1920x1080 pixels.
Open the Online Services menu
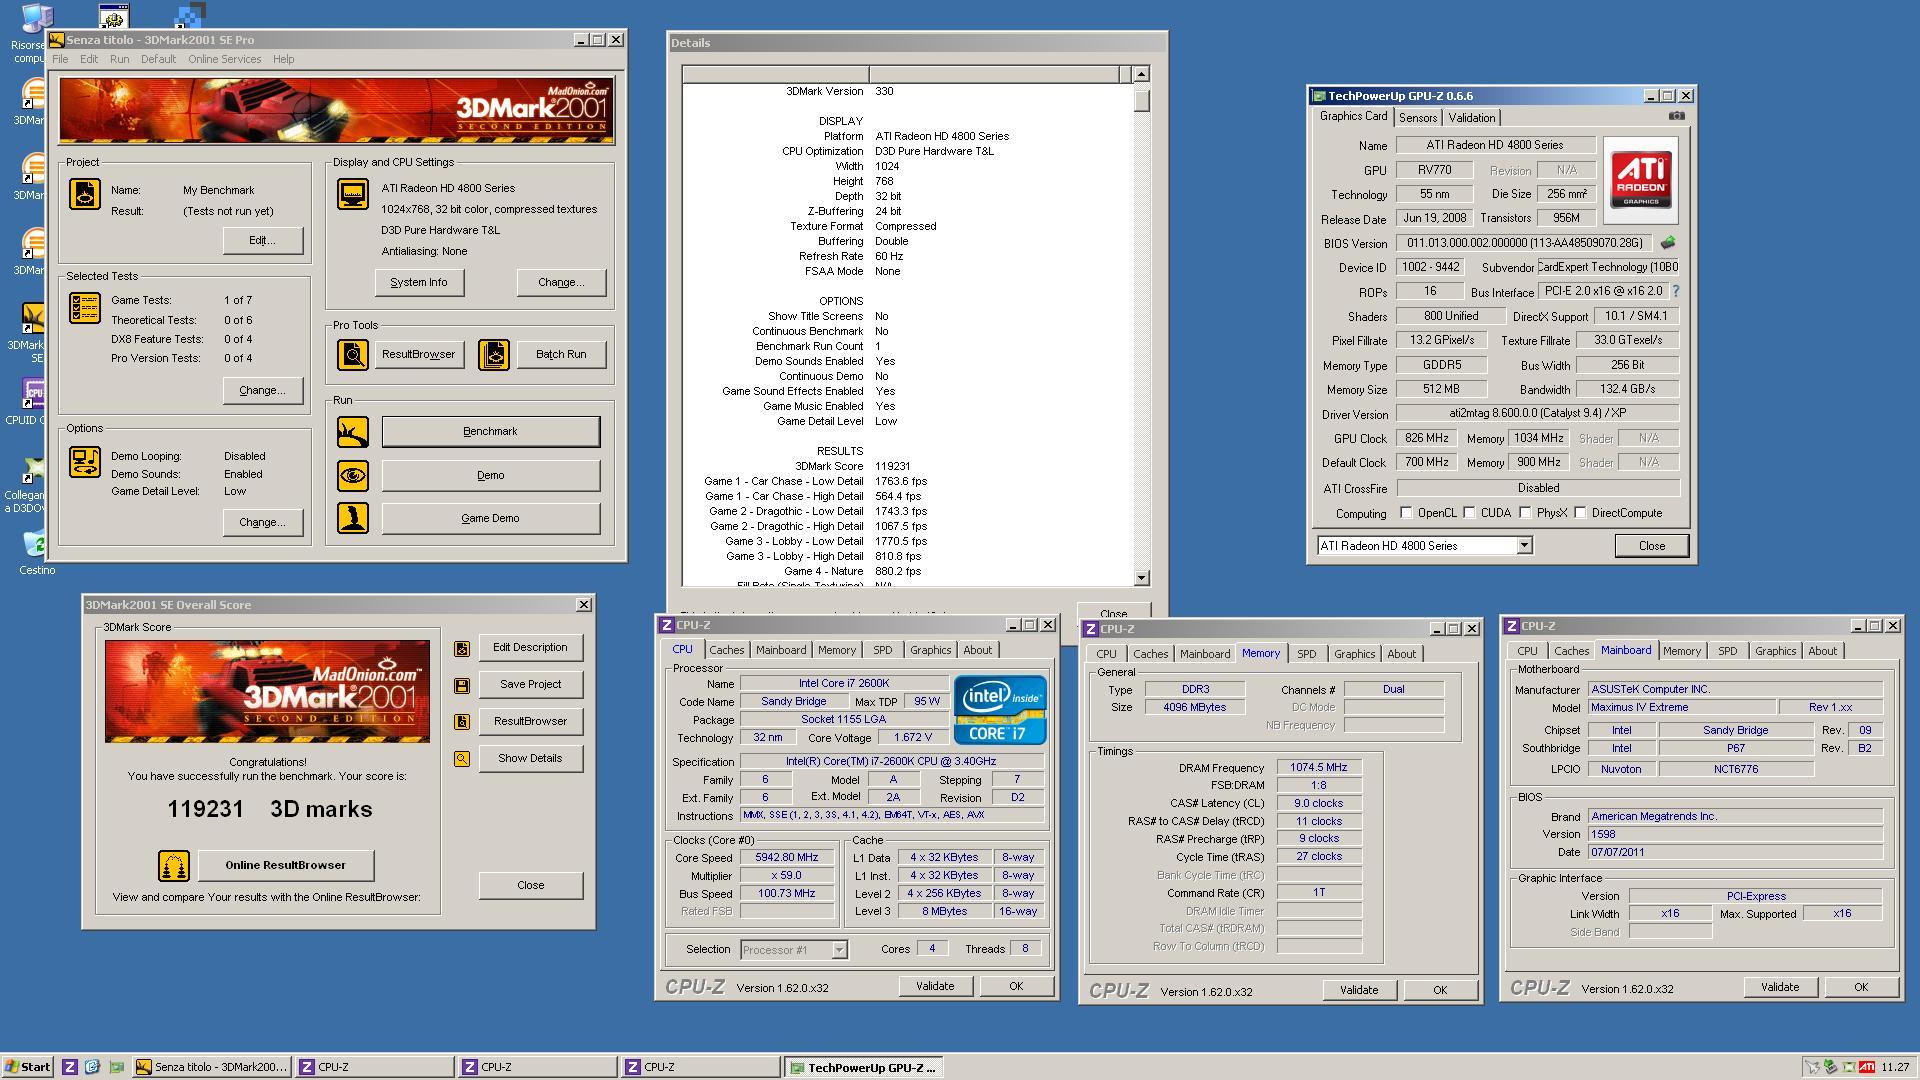224,59
